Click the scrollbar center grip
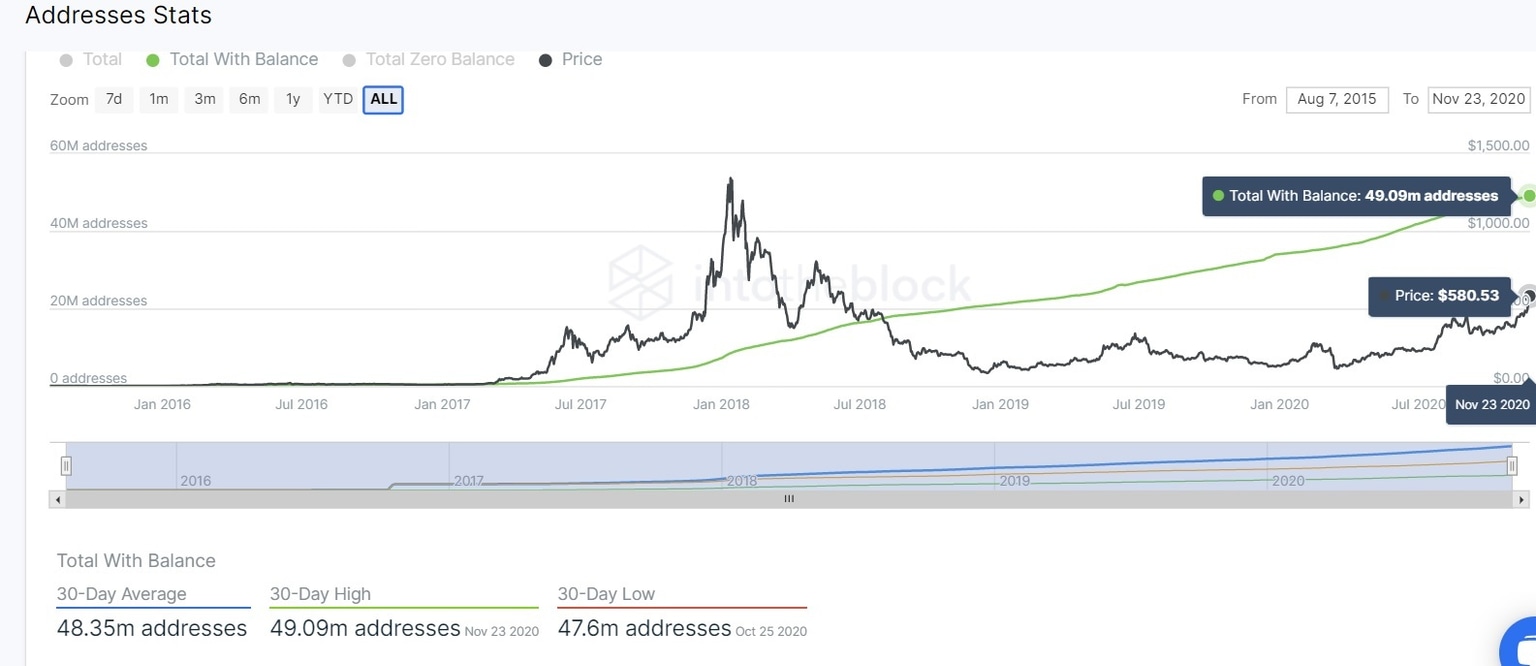Image resolution: width=1536 pixels, height=666 pixels. tap(789, 499)
